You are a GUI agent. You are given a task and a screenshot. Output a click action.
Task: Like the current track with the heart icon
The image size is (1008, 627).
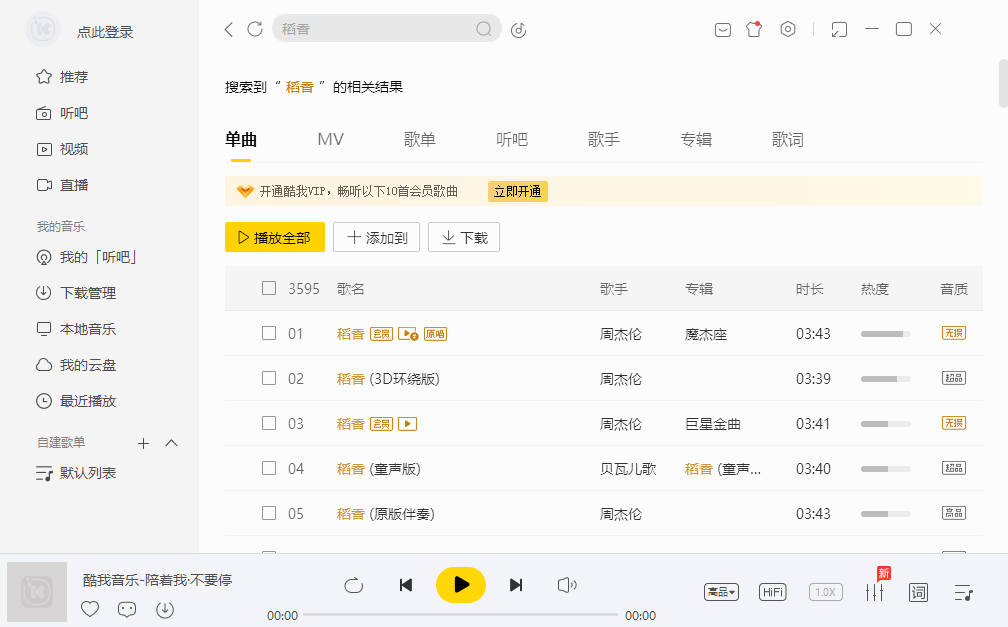click(x=90, y=608)
